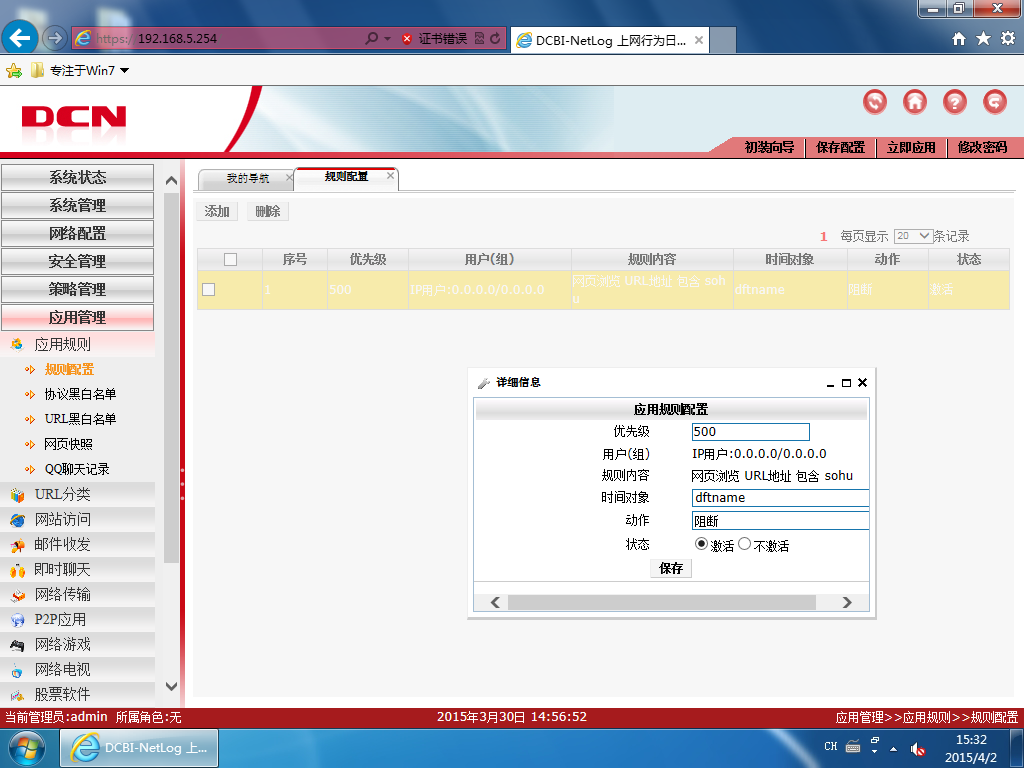Viewport: 1024px width, 768px height.
Task: Click the browser forward arrow button
Action: [55, 39]
